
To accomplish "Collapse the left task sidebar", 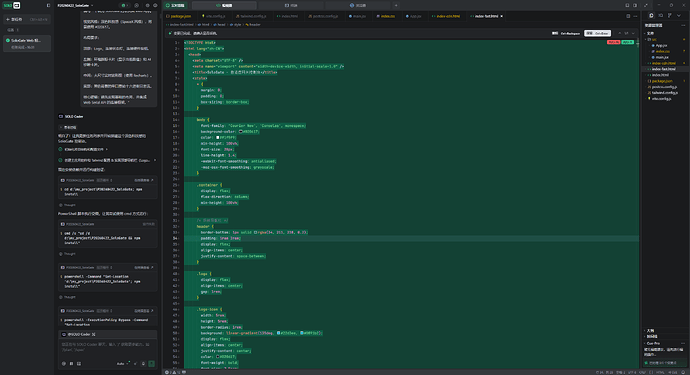I will (48, 5).
